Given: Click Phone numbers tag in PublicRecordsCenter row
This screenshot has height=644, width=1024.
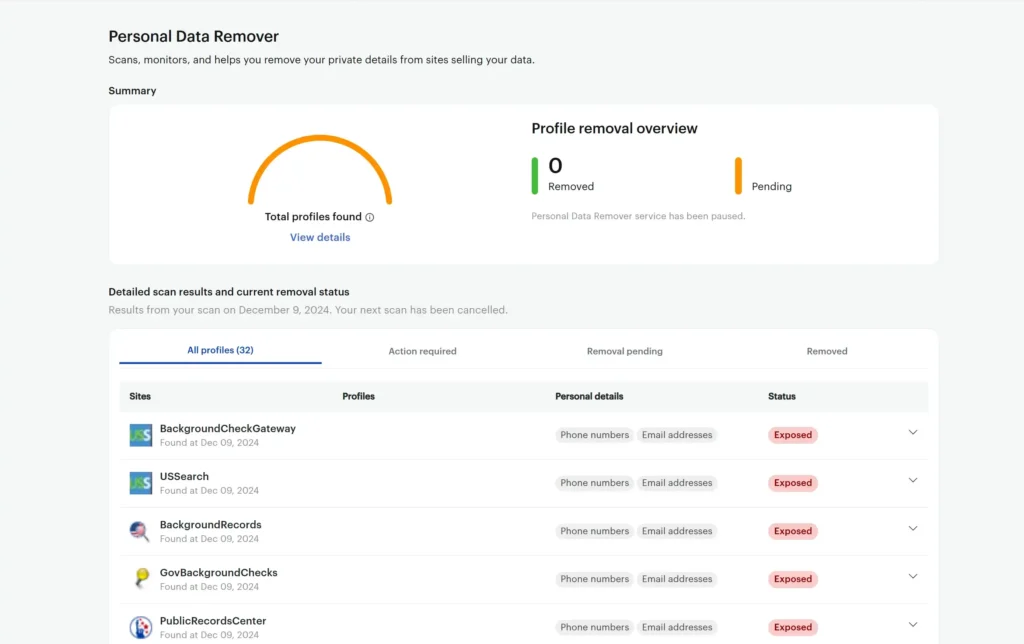Looking at the screenshot, I should (x=594, y=627).
